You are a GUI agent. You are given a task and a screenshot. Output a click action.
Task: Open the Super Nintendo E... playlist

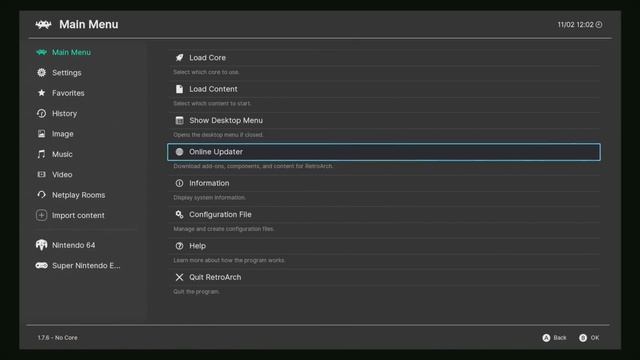86,265
